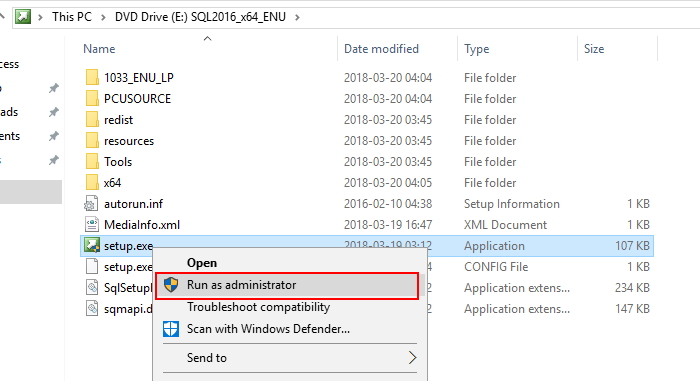700x381 pixels.
Task: Select the autorun.inf file name
Action: pos(133,204)
